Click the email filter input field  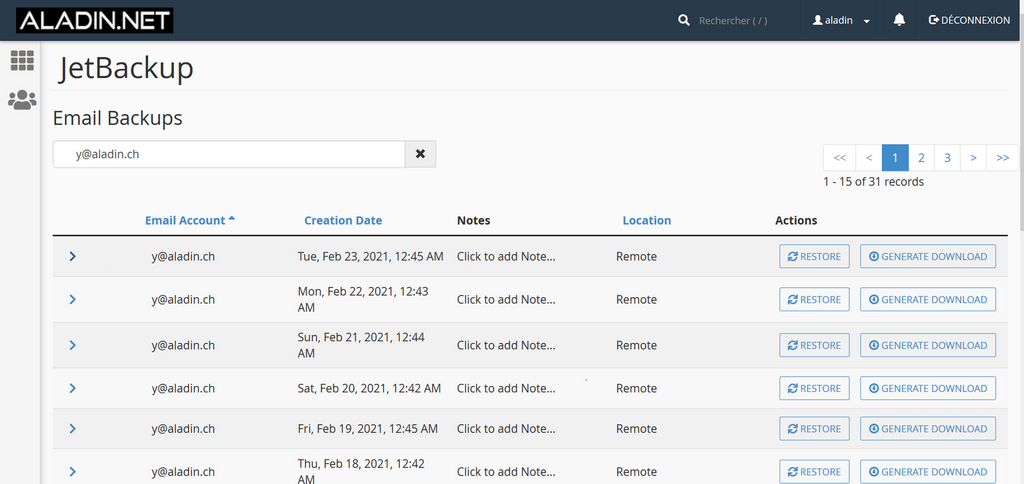pos(230,154)
